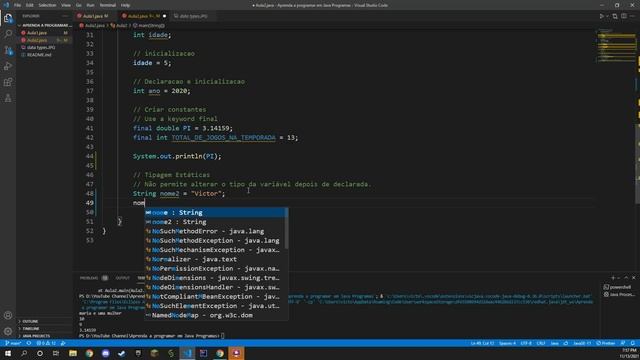Open Task View on the taskbar
Screen dimensions: 640x360
tap(56, 353)
